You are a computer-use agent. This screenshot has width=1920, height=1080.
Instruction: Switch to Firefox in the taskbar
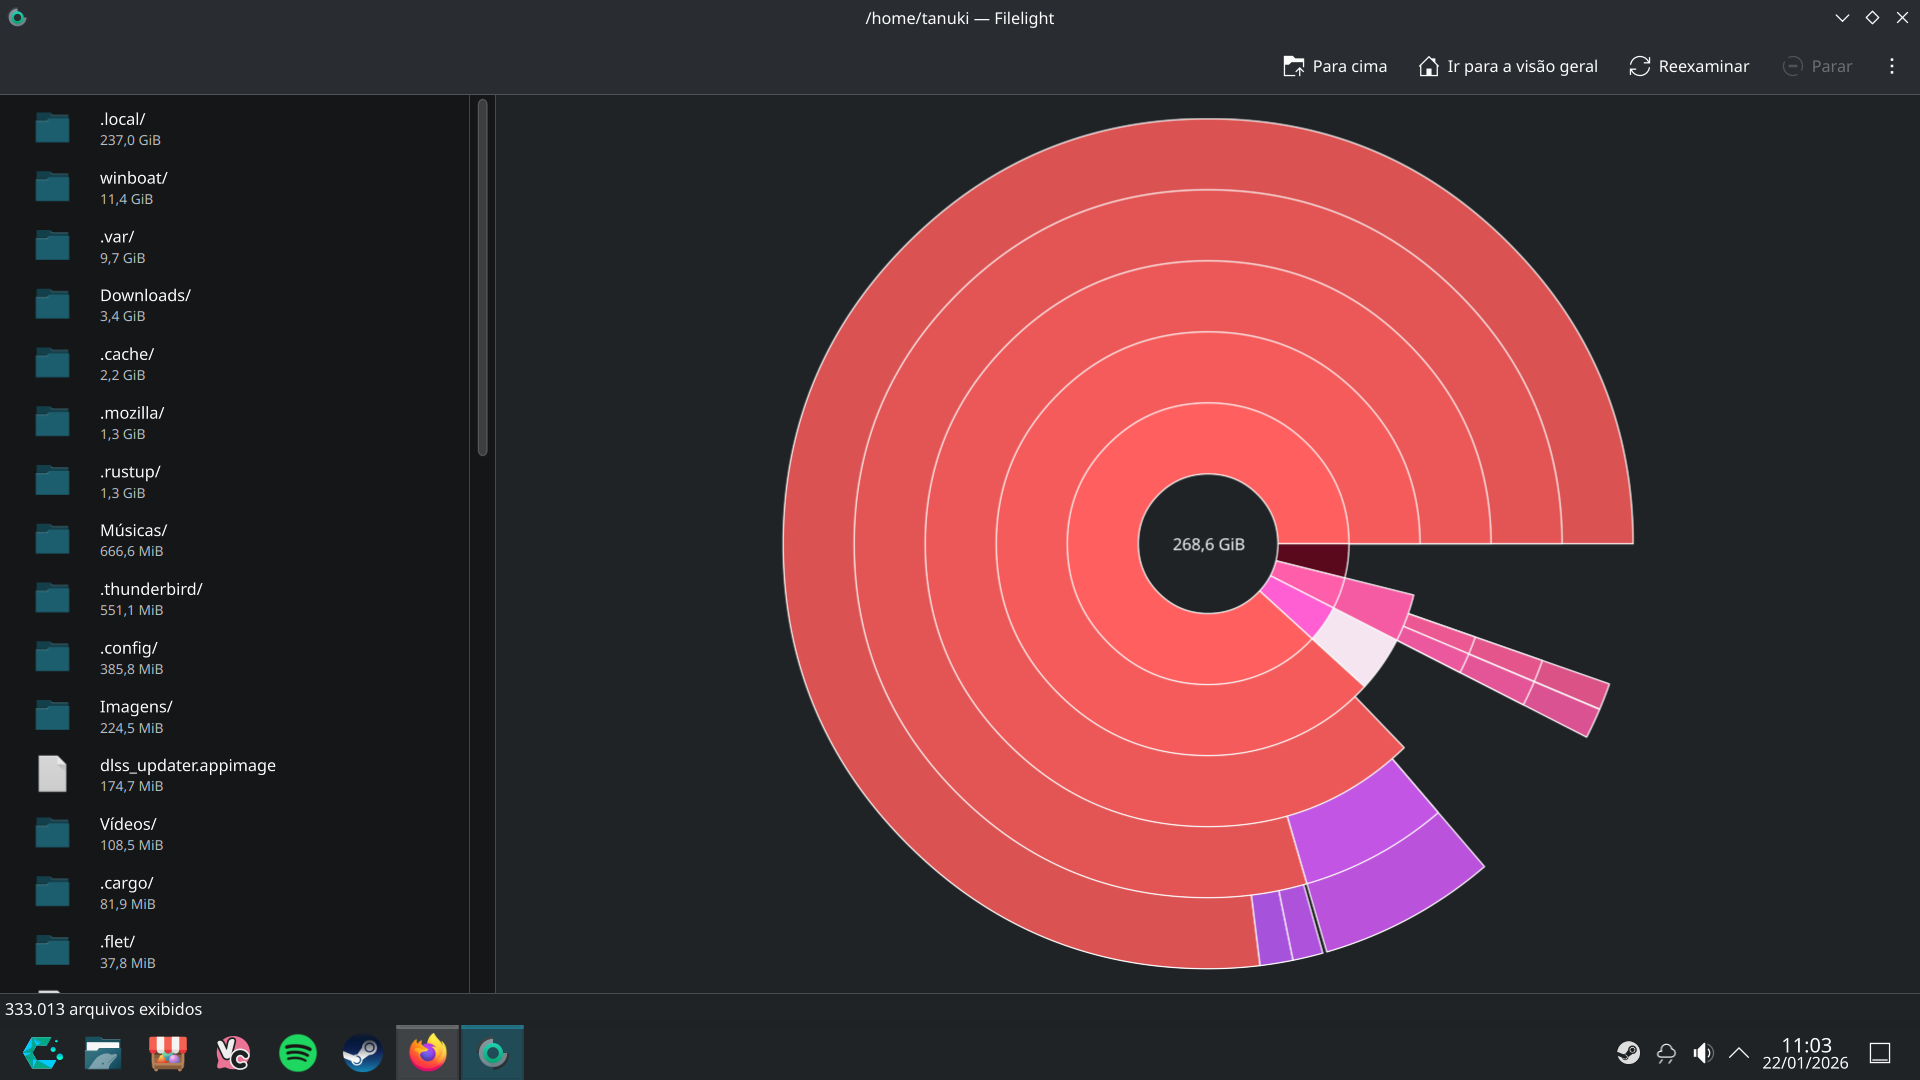(428, 1053)
